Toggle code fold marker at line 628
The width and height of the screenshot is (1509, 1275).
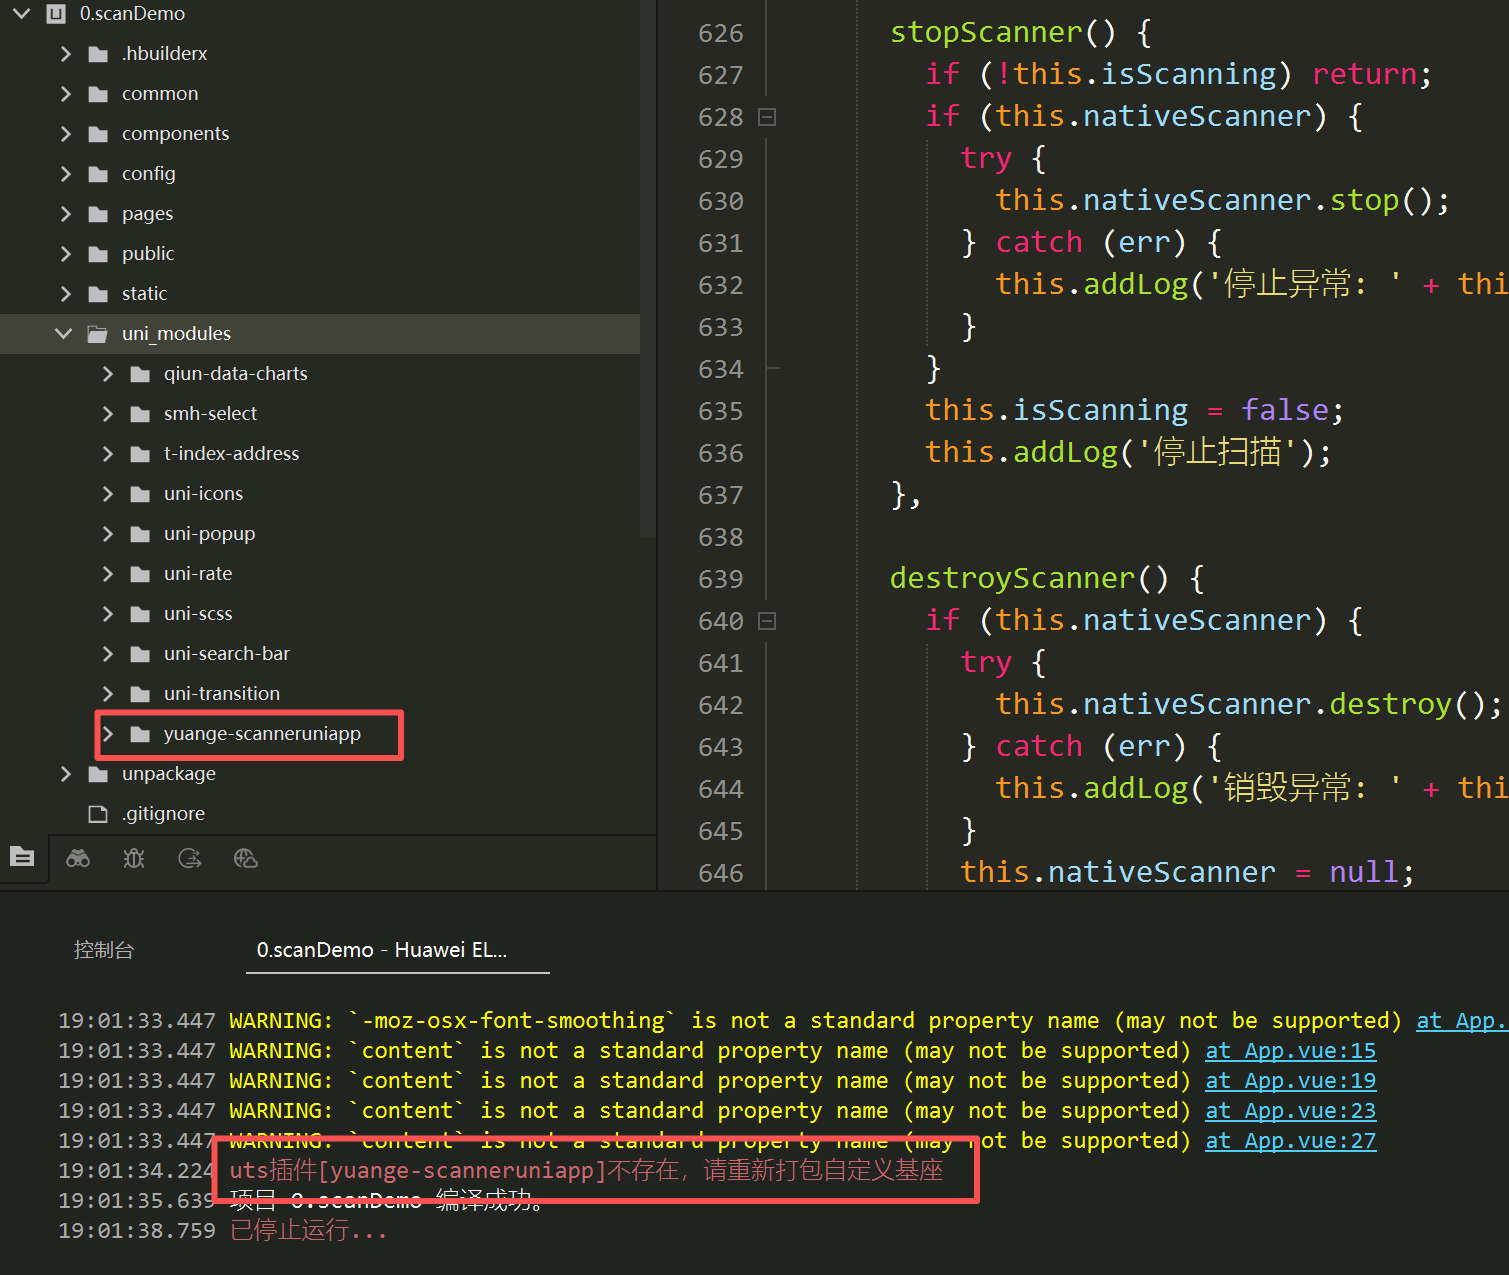[x=767, y=117]
